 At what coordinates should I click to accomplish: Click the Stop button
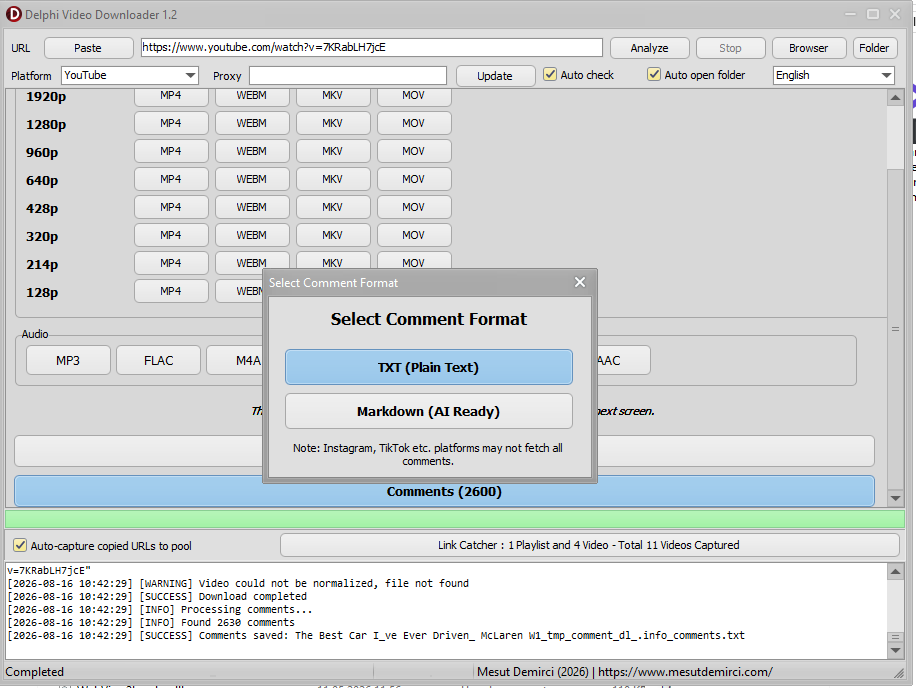pyautogui.click(x=730, y=48)
